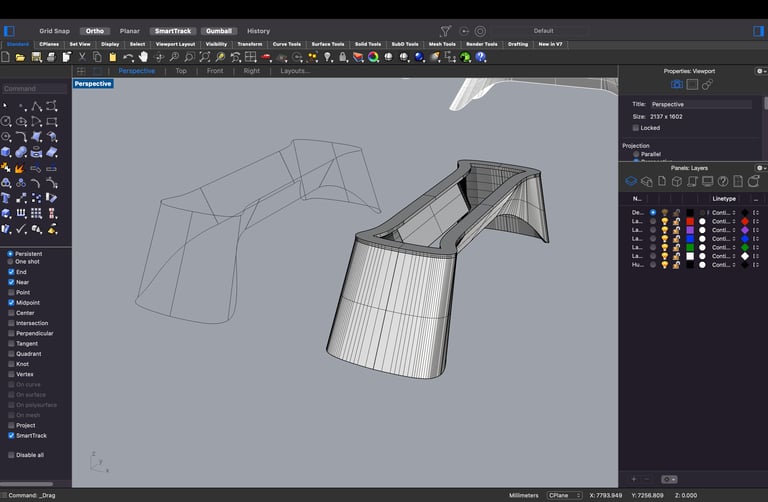Select the One shot radio button
Viewport: 768px width, 502px height.
click(x=11, y=261)
